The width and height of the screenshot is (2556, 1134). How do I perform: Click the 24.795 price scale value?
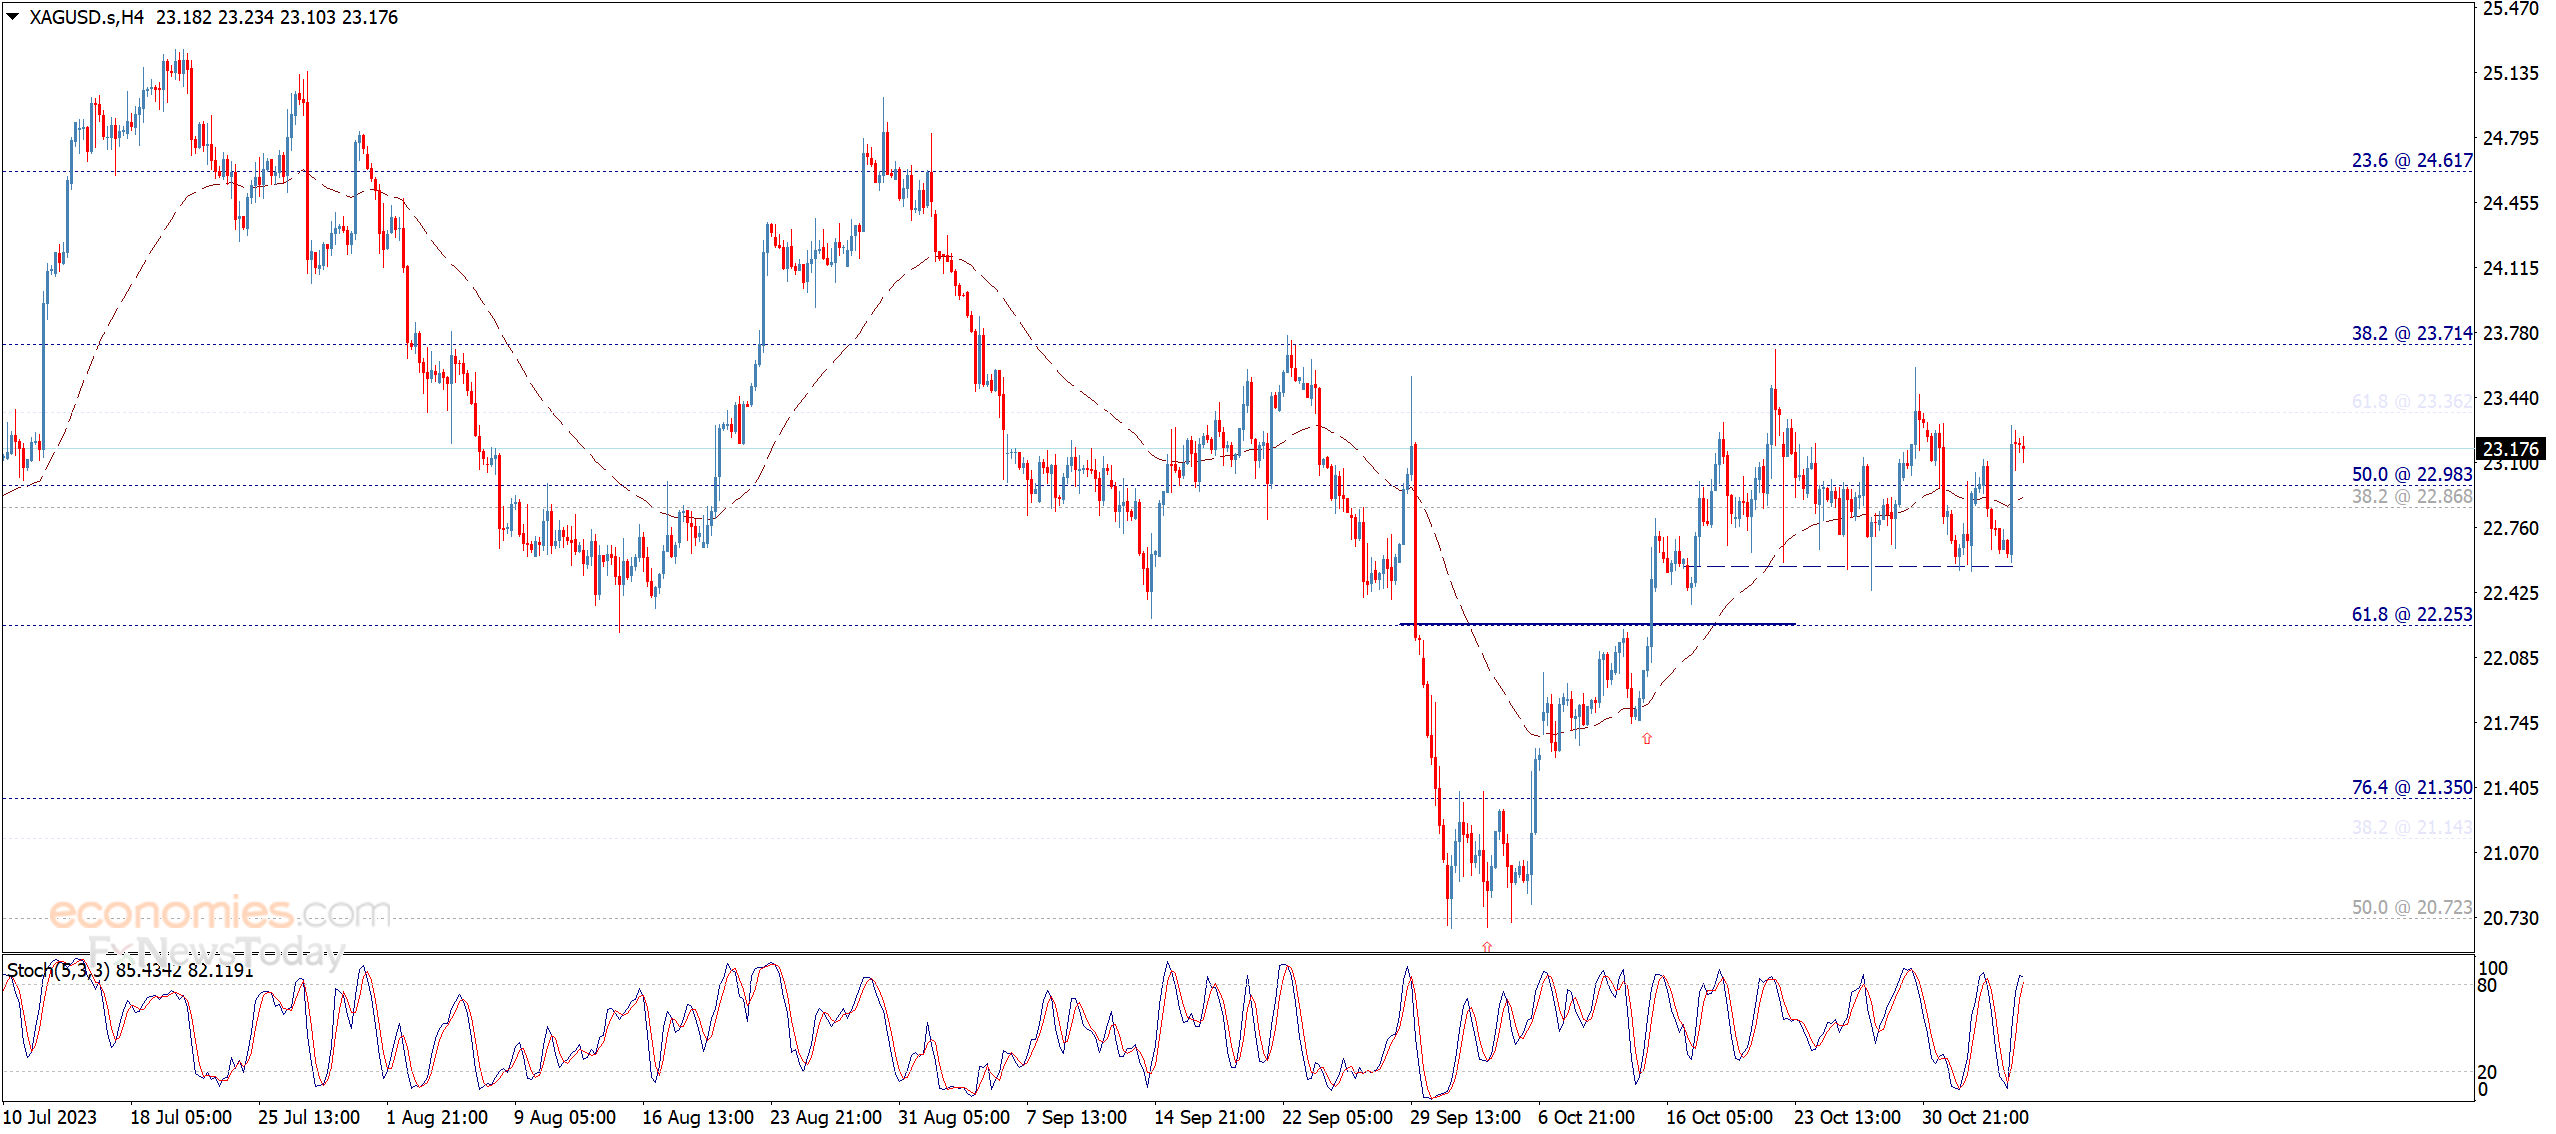[2510, 138]
